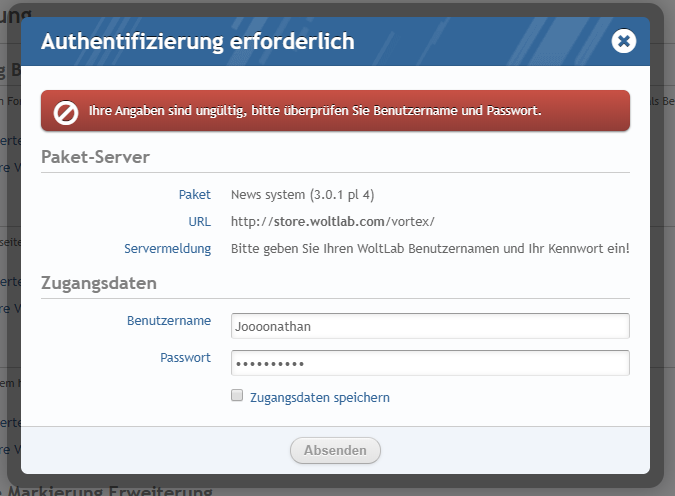
Task: Click the 'Zugangsdaten speichern' label text
Action: point(319,397)
